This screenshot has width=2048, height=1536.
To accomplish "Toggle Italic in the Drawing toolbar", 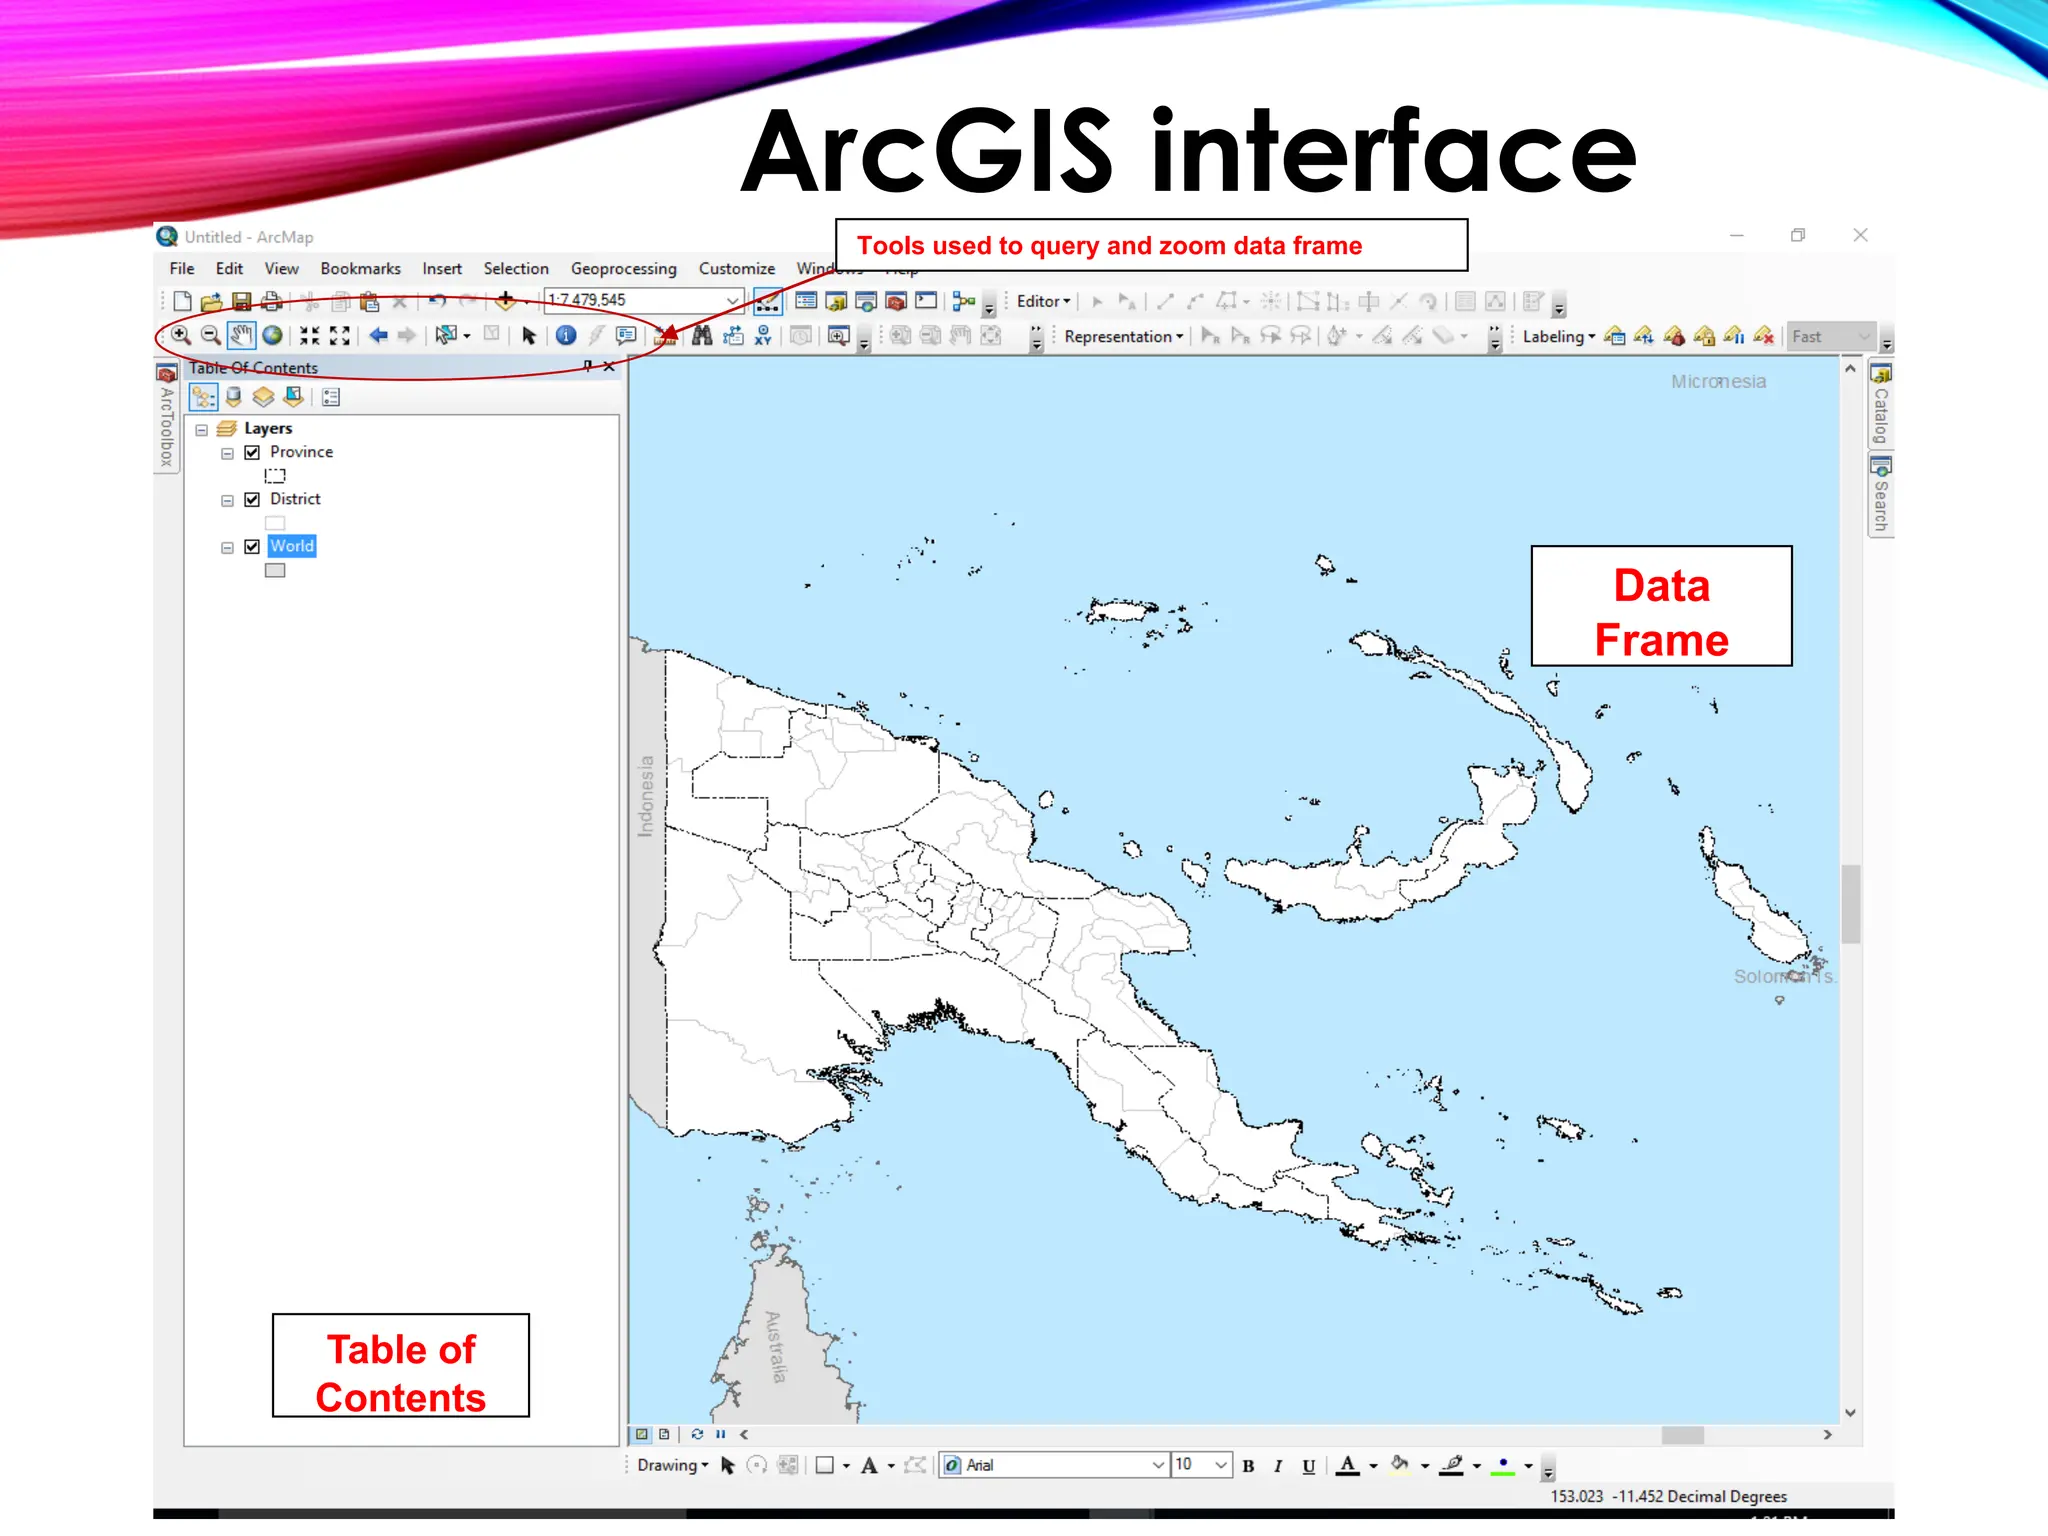I will 1278,1466.
